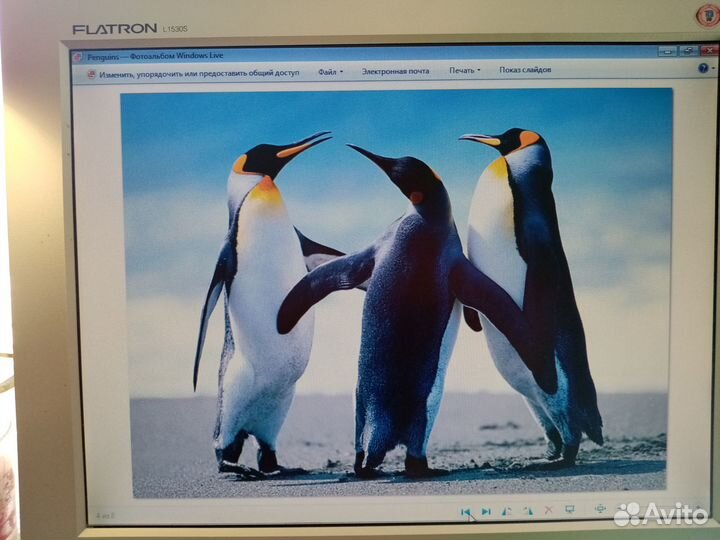Open the Файл dropdown menu
Viewport: 720px width, 540px height.
[330, 71]
